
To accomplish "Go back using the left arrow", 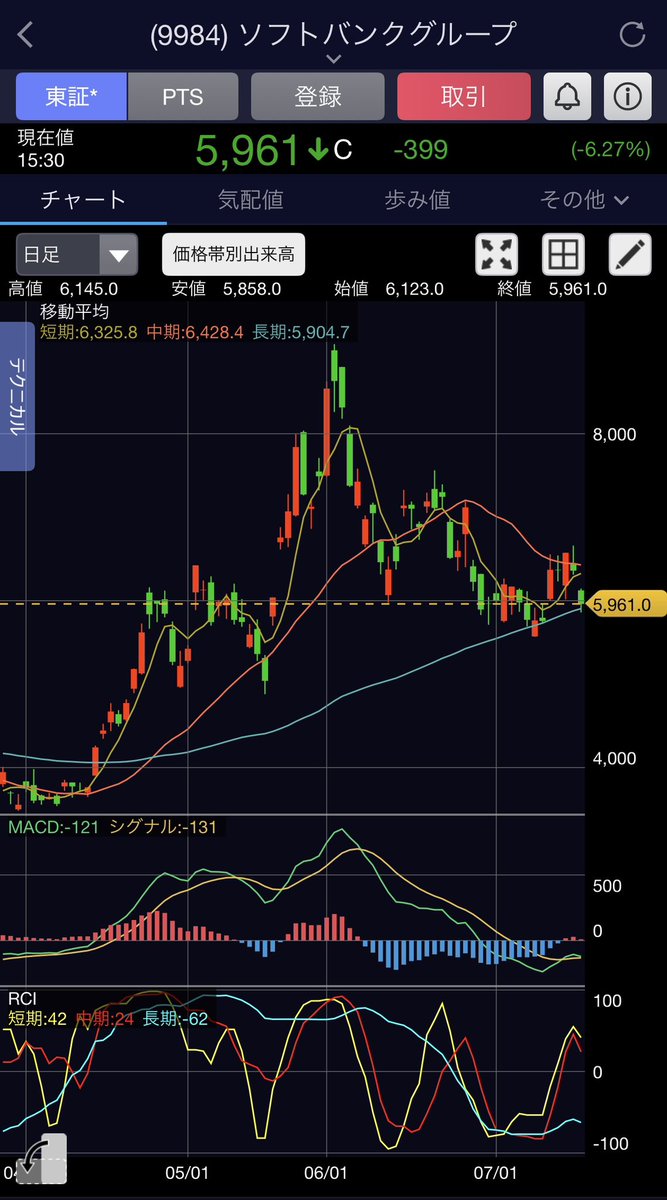I will click(x=26, y=34).
